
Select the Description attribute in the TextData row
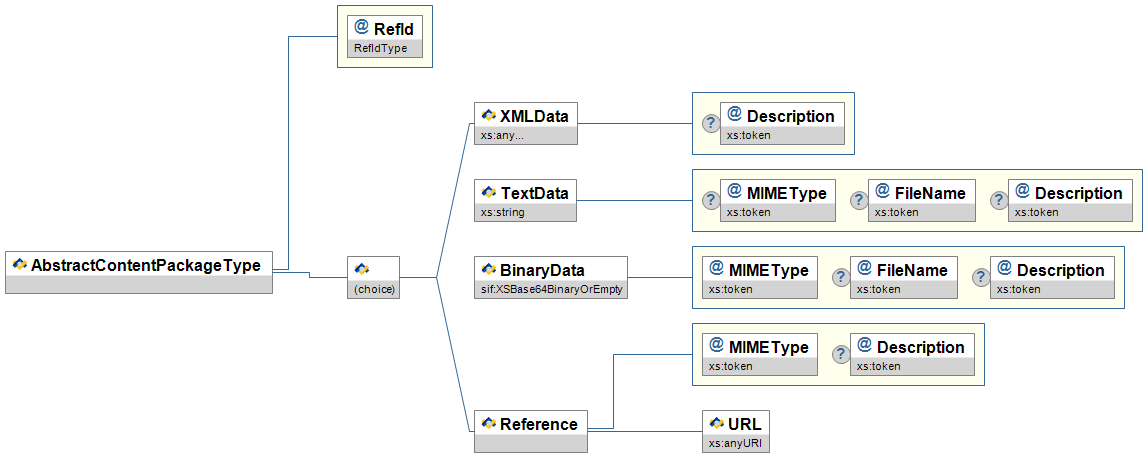[x=1070, y=200]
